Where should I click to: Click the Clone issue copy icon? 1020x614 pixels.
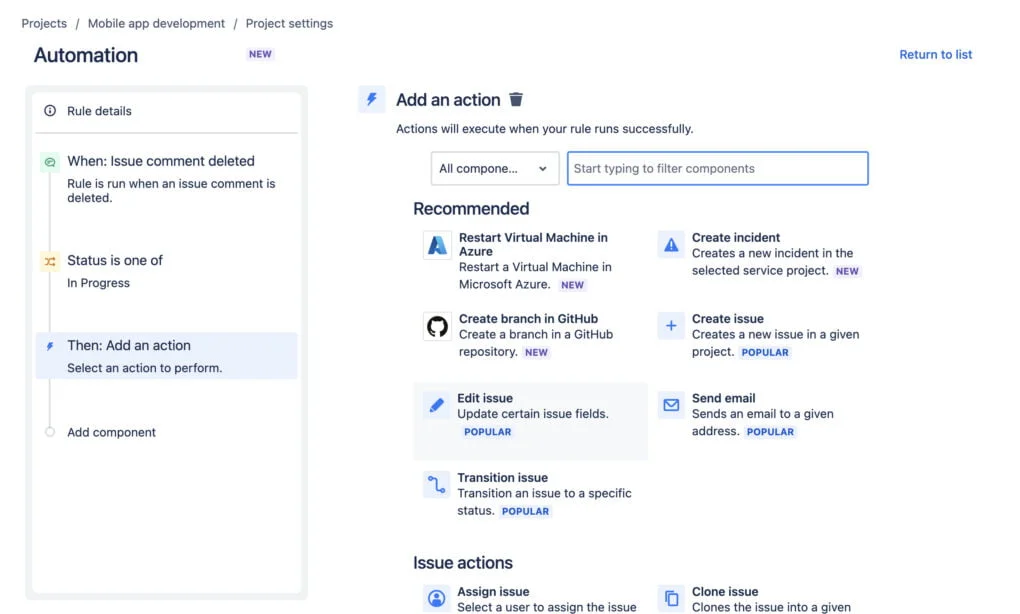(x=671, y=598)
